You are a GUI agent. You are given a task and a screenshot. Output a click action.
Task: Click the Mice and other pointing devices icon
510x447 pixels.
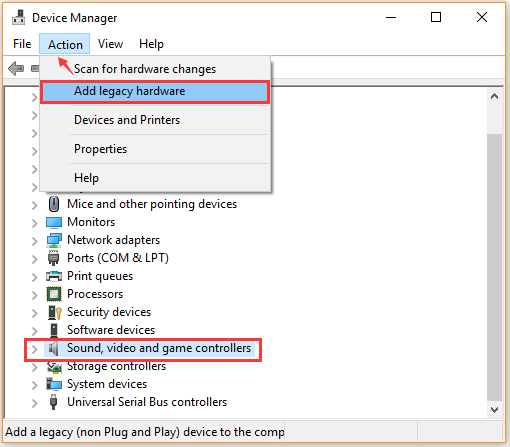point(54,204)
